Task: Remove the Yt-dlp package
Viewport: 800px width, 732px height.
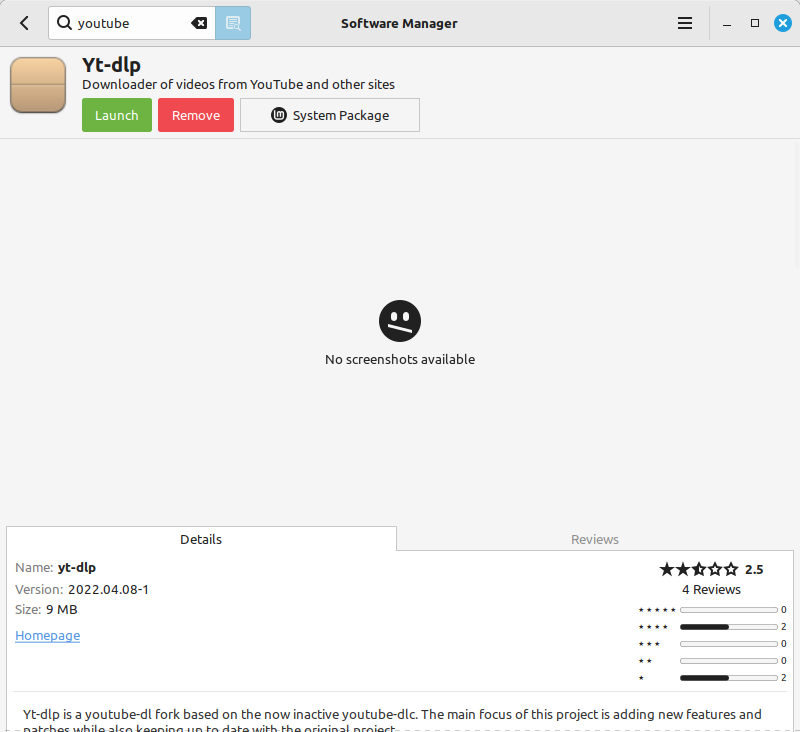Action: (x=196, y=115)
